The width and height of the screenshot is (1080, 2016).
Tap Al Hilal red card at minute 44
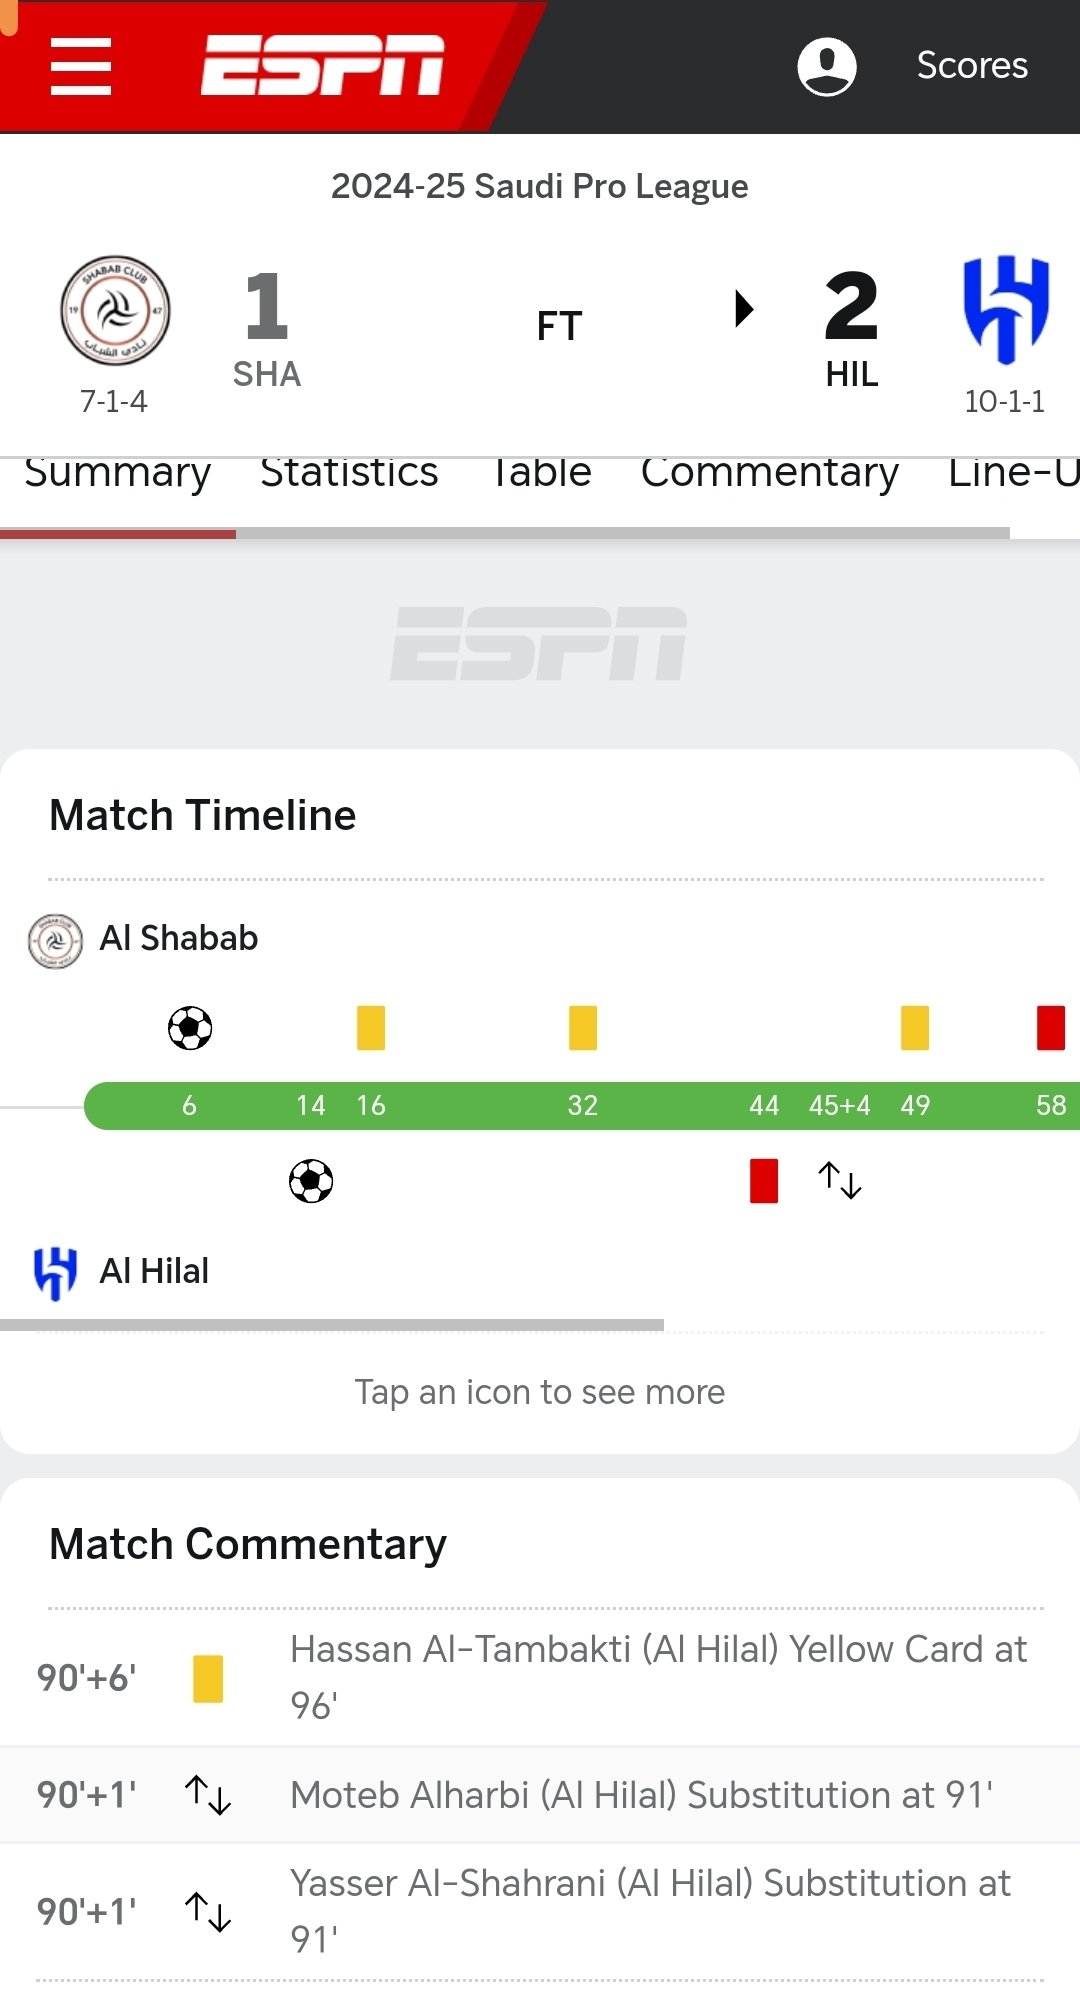pos(764,1181)
